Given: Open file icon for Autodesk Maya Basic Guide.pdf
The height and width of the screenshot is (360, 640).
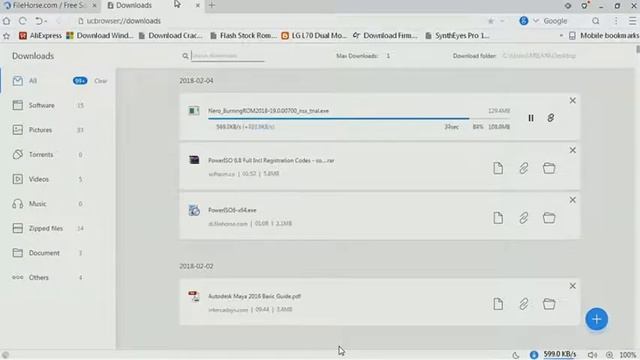Looking at the screenshot, I should pyautogui.click(x=498, y=304).
